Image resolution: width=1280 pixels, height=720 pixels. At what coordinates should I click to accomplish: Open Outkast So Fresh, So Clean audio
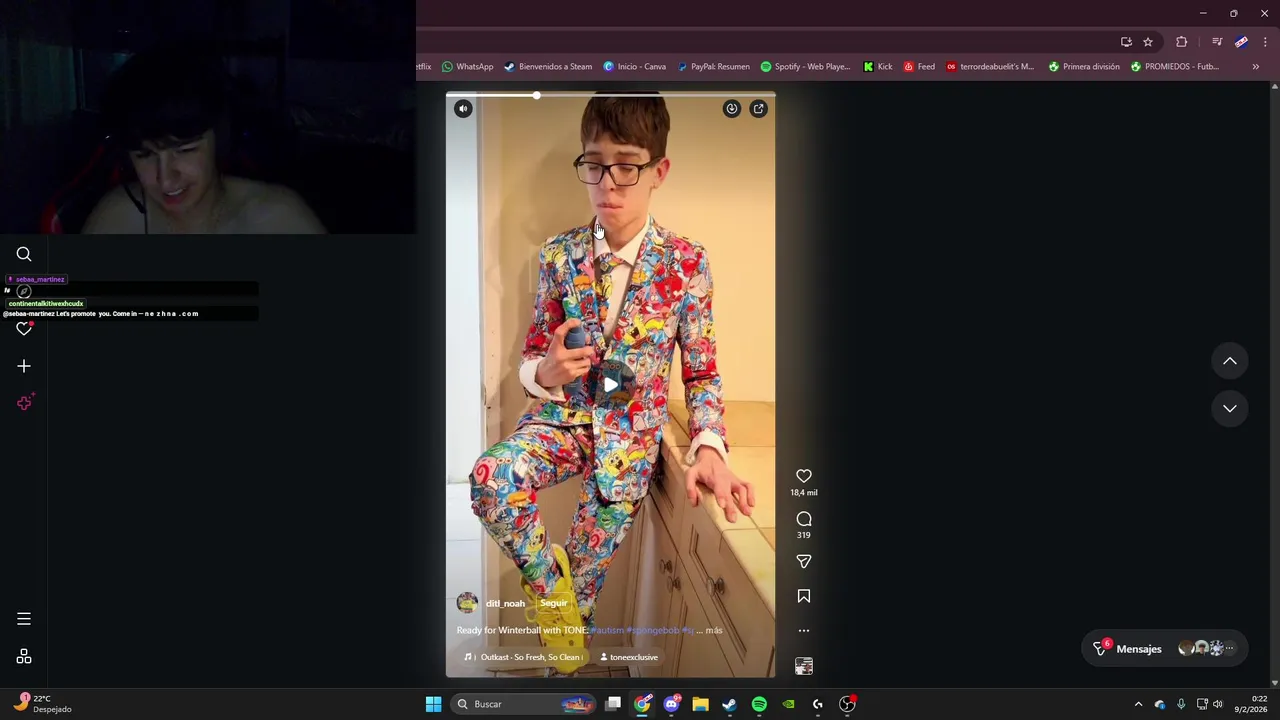coord(523,657)
